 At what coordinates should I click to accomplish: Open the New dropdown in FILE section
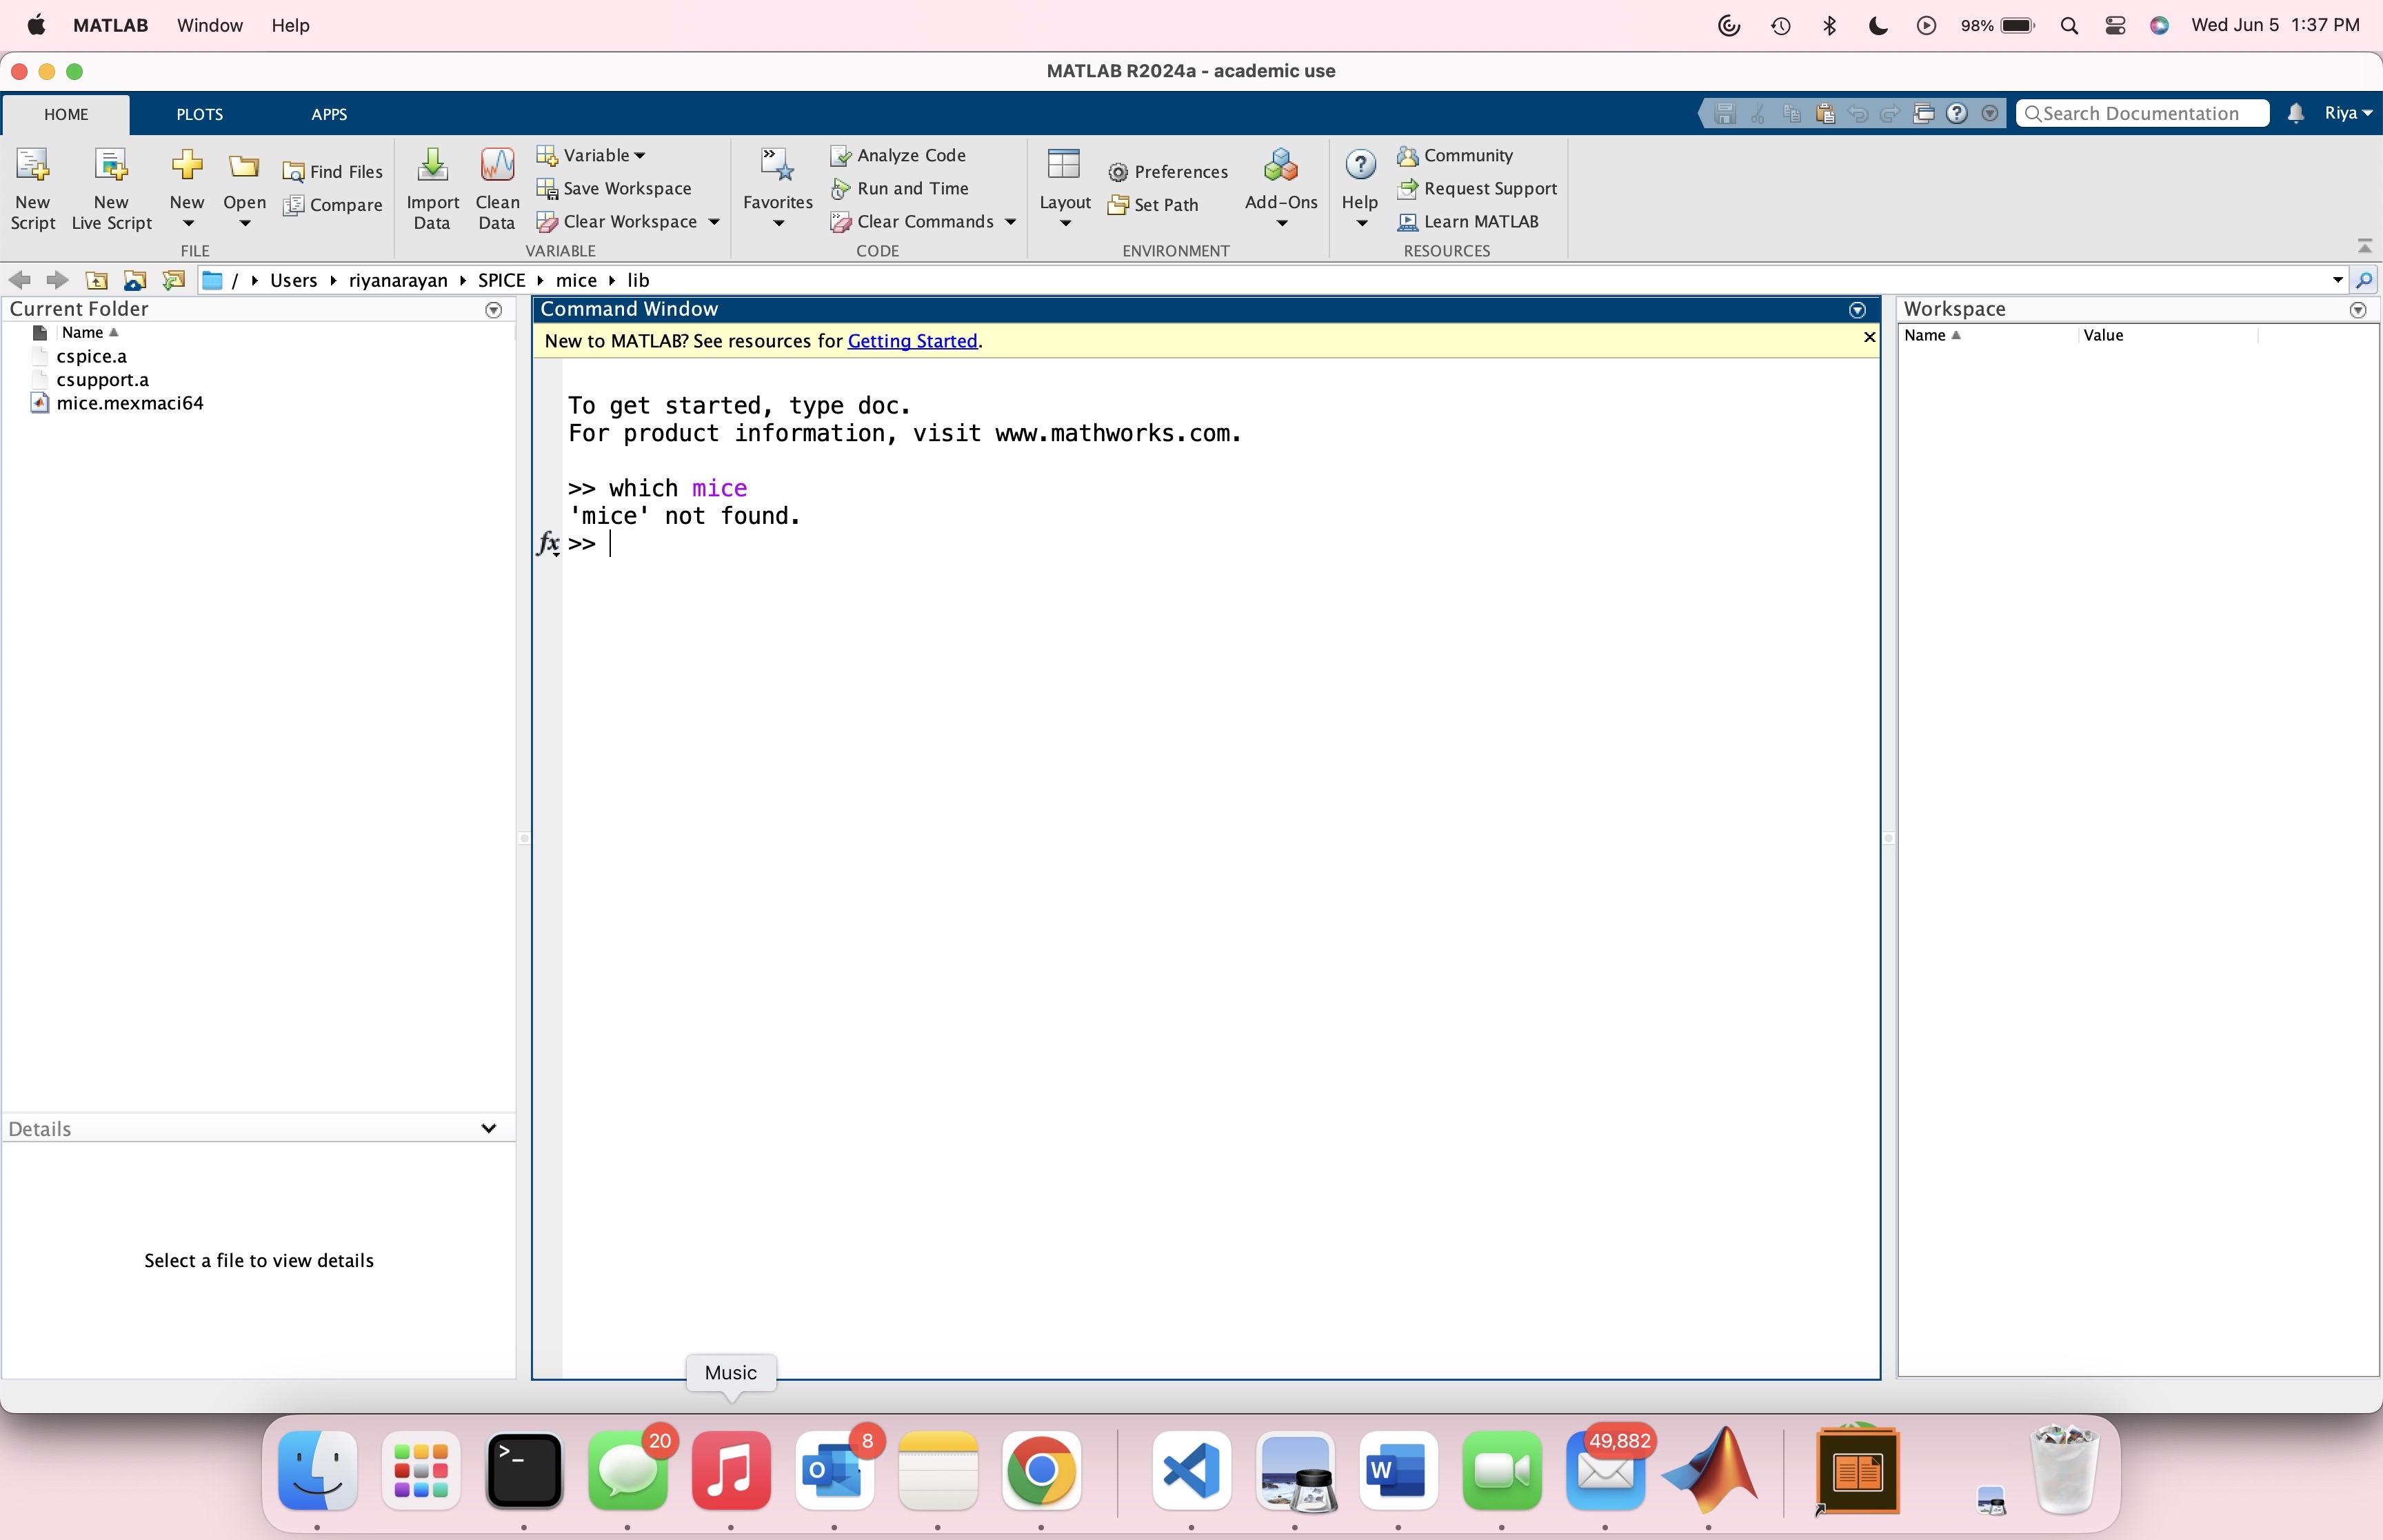tap(187, 224)
